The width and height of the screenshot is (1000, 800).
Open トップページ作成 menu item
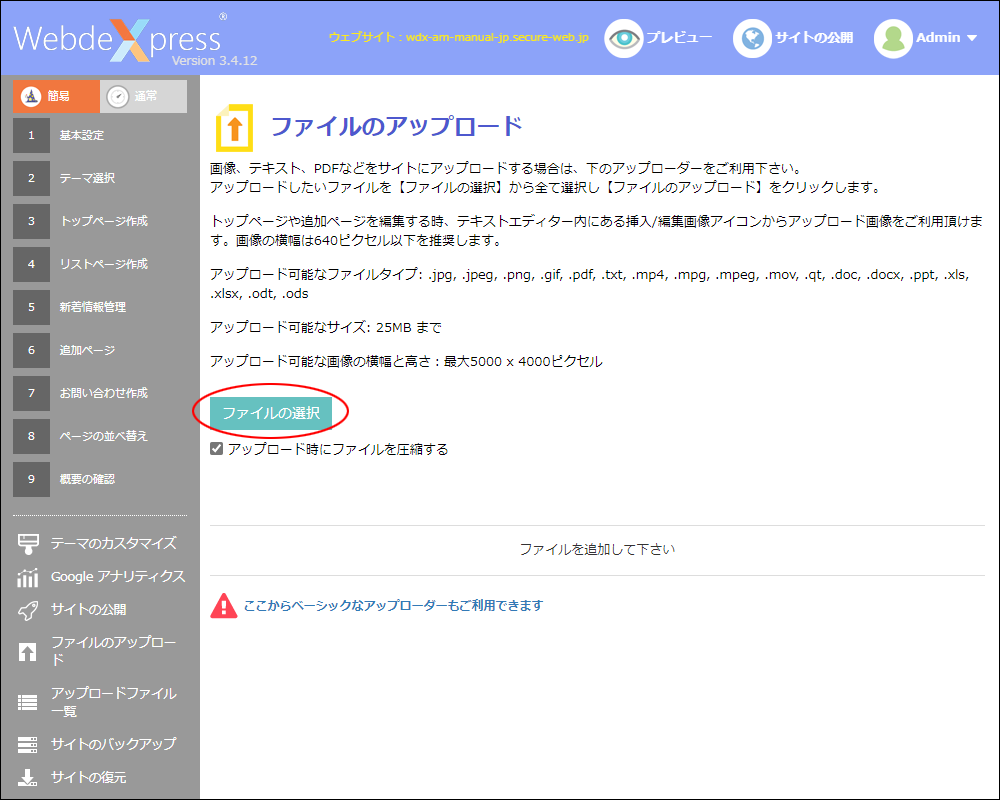pyautogui.click(x=104, y=221)
